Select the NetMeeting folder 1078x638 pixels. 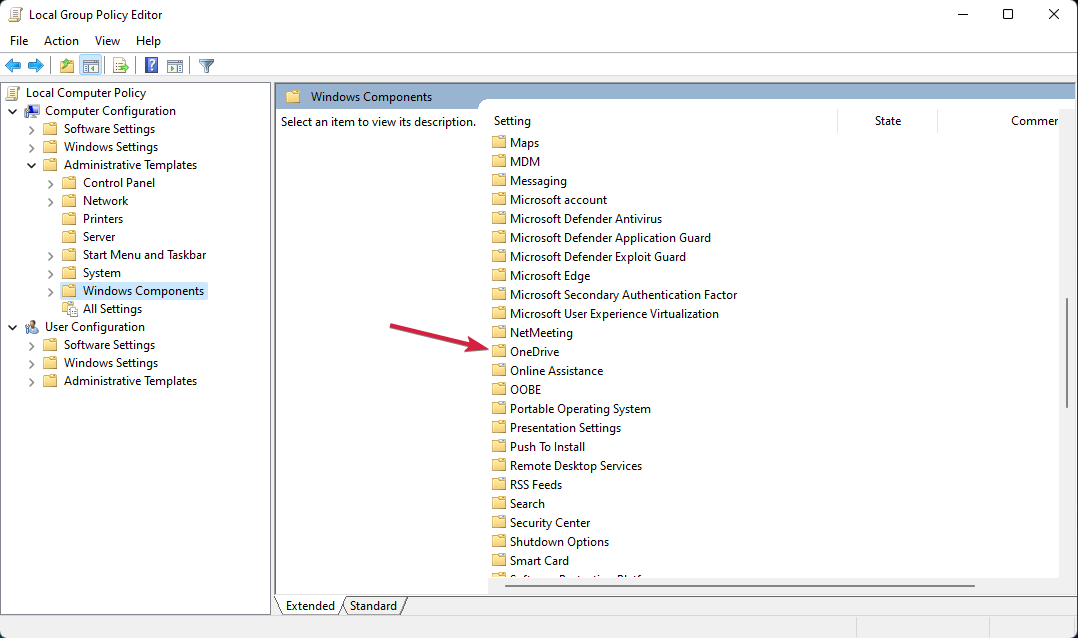pos(541,333)
